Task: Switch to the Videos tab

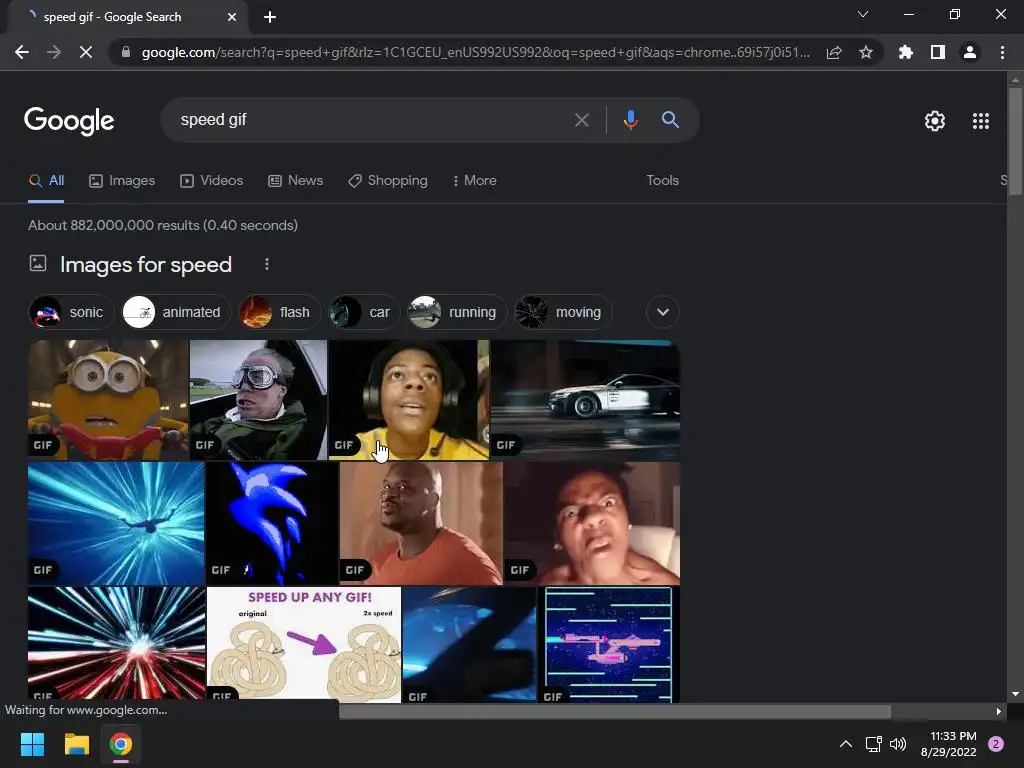Action: (212, 181)
